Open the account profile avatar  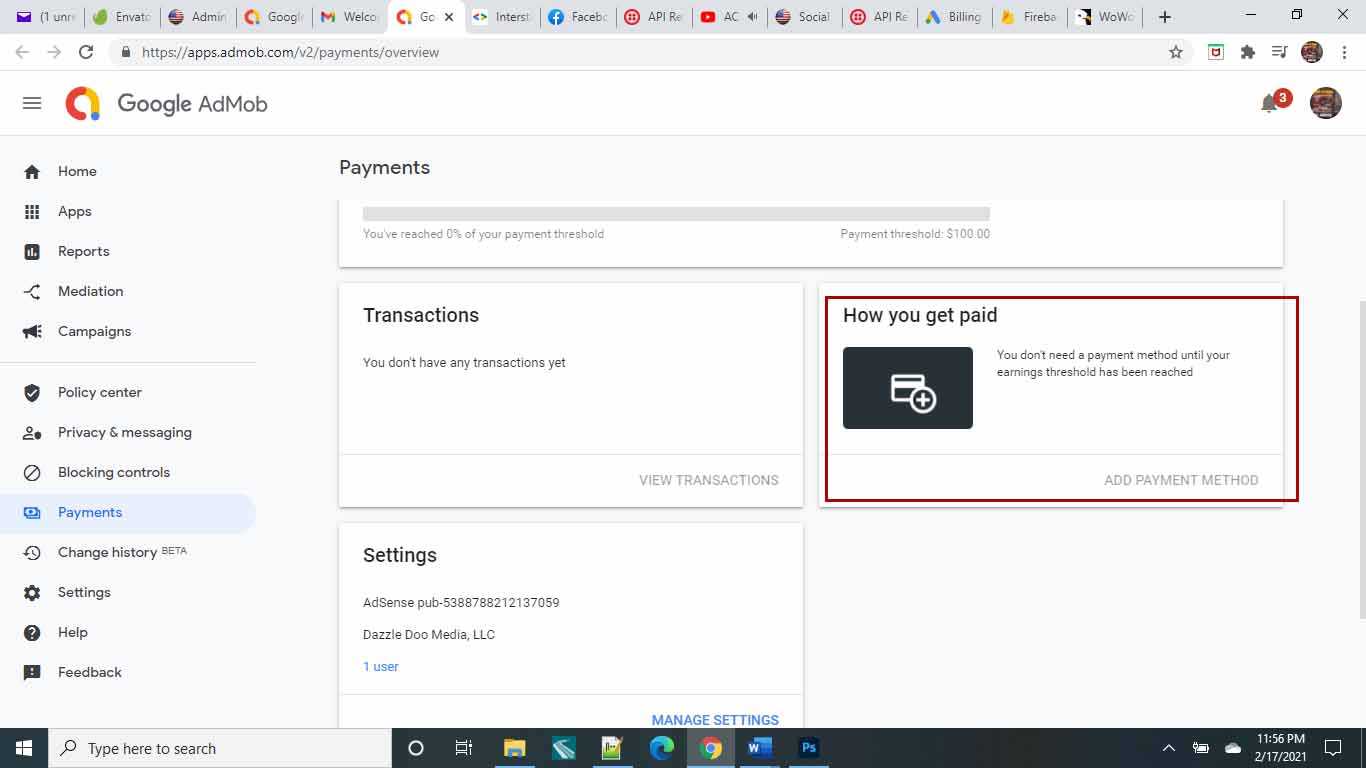click(1325, 103)
